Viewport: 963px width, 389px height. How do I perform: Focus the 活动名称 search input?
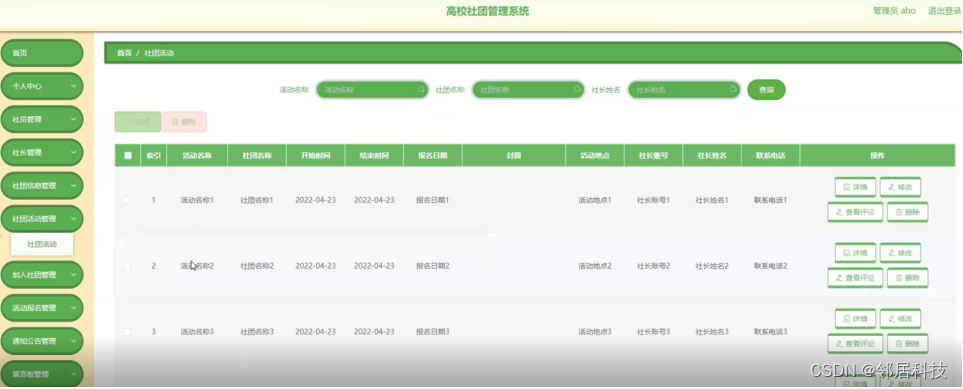coord(372,90)
